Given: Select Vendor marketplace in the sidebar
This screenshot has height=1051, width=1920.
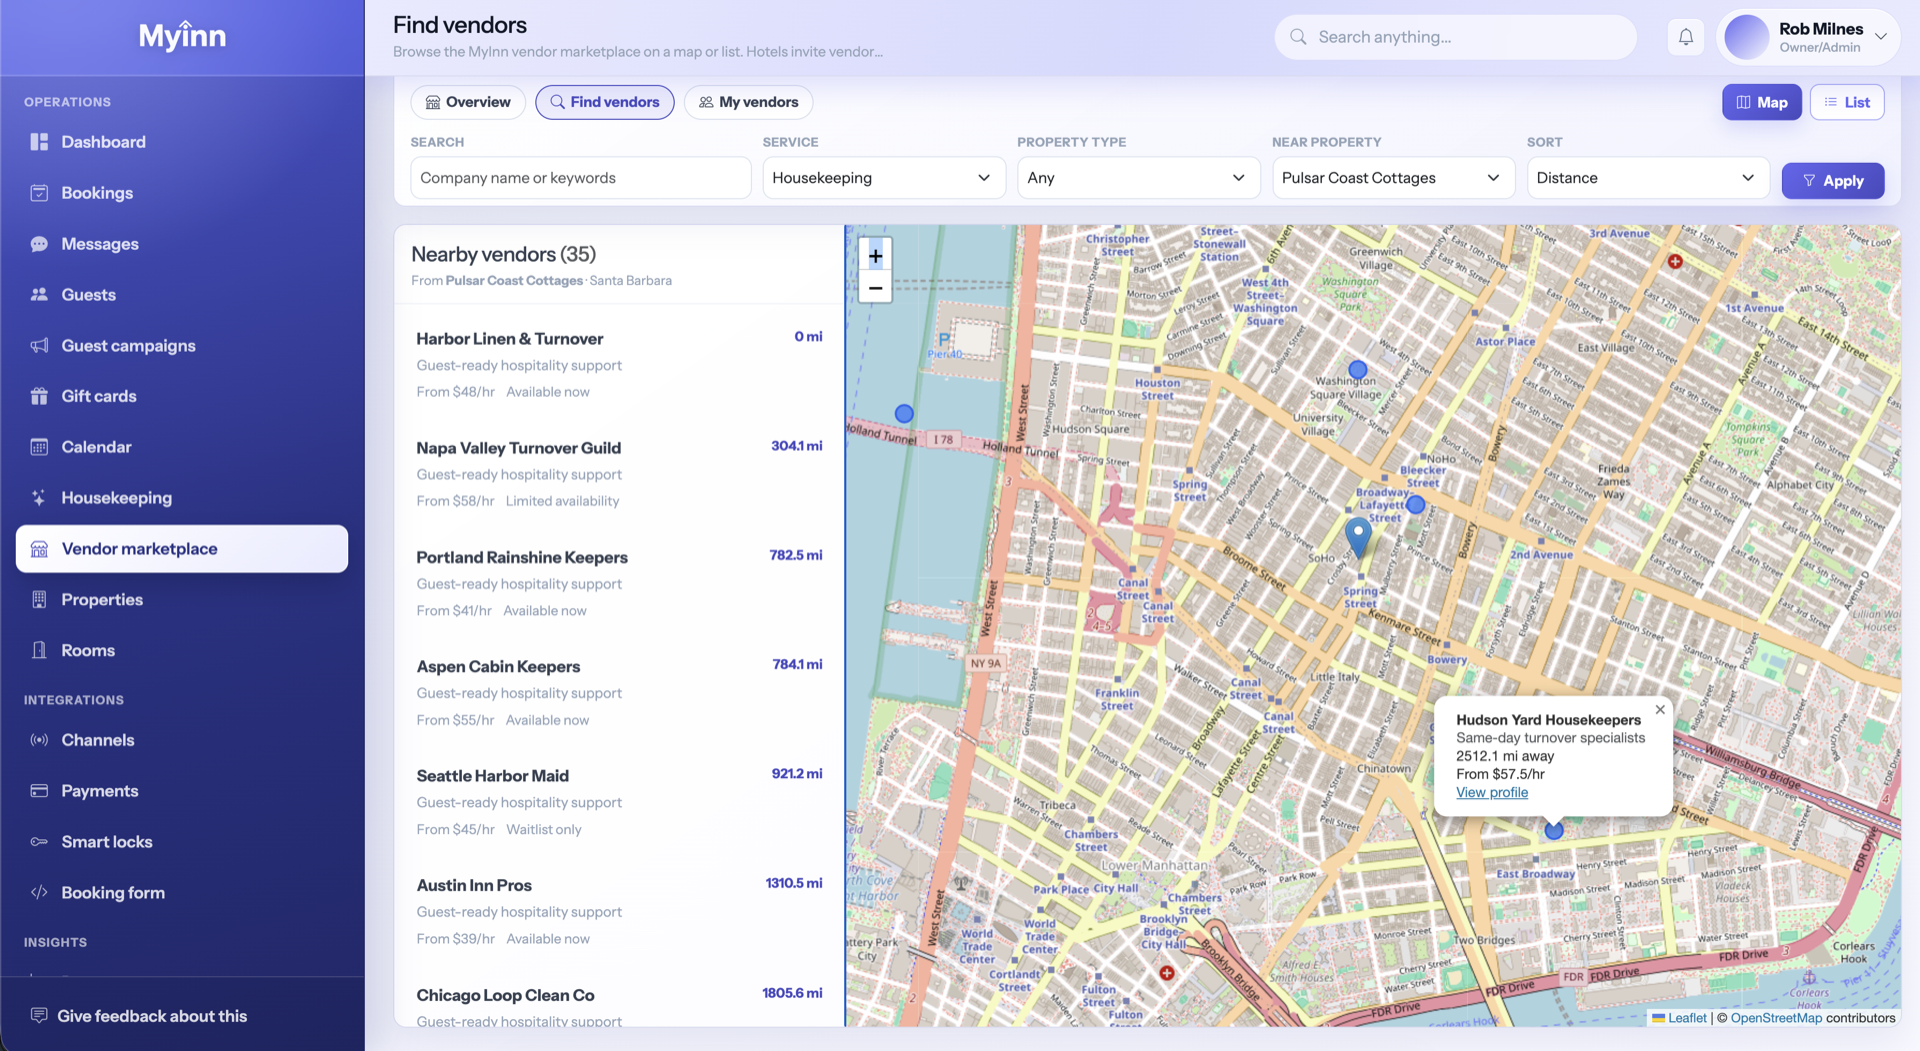Looking at the screenshot, I should pyautogui.click(x=182, y=549).
